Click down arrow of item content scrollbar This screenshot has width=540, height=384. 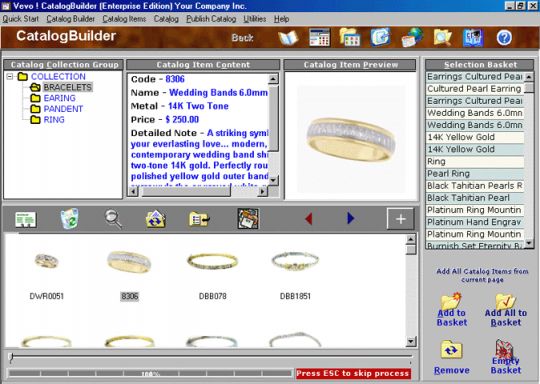click(x=273, y=180)
